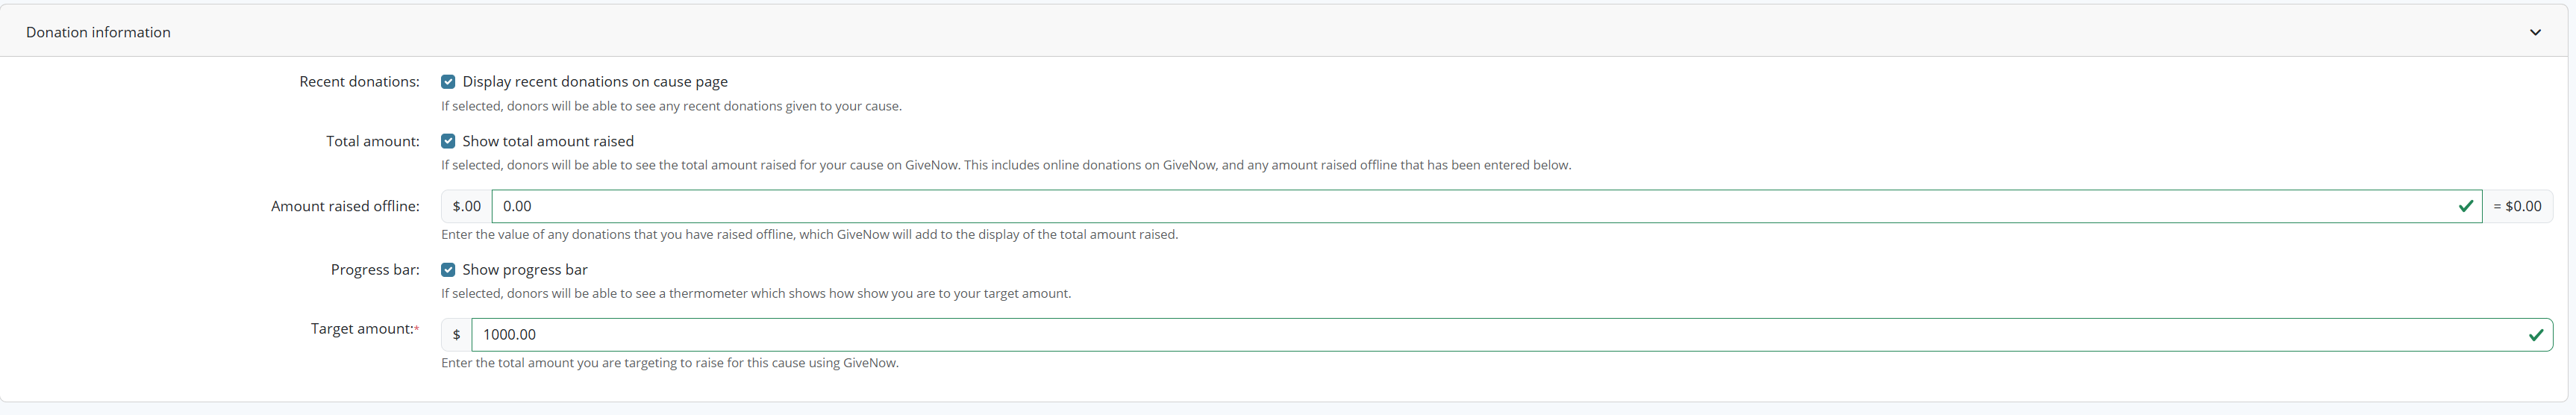
Task: Select the "Show total amount raised" label text
Action: pos(548,141)
